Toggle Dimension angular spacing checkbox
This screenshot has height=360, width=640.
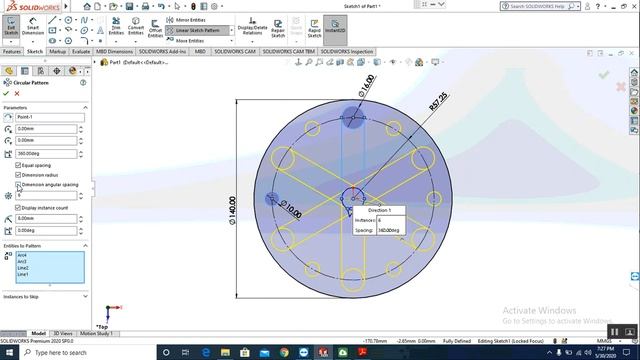(x=18, y=184)
